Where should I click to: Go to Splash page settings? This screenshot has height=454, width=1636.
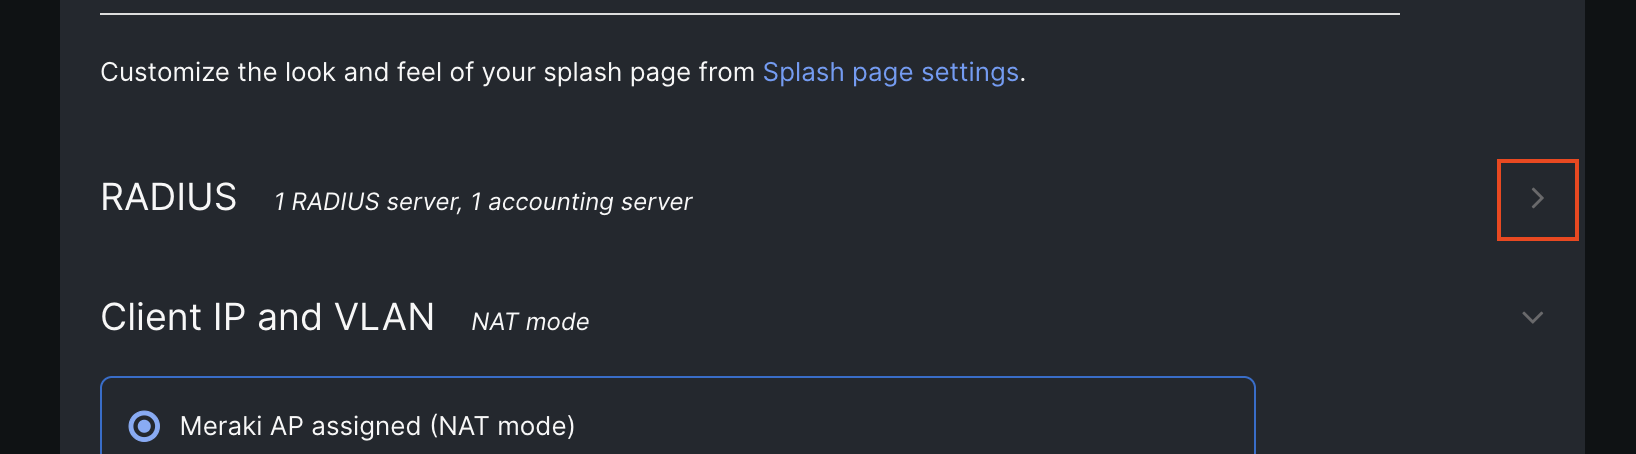coord(890,72)
